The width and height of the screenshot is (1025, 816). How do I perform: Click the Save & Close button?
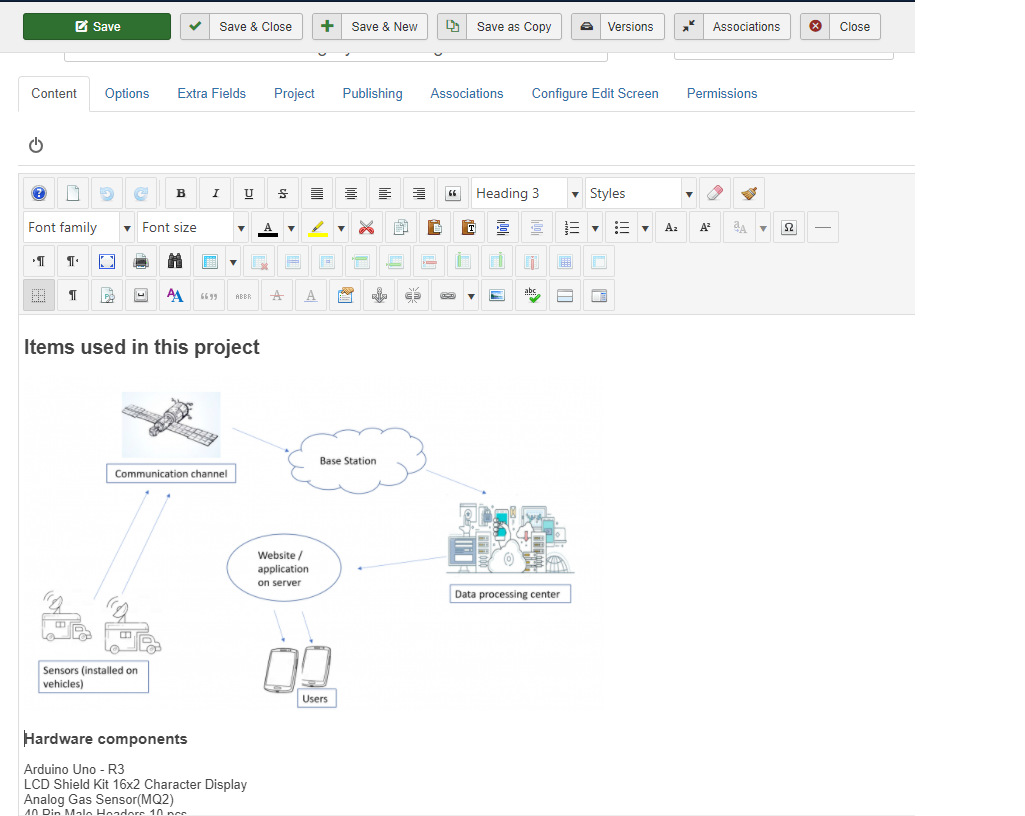coord(242,27)
